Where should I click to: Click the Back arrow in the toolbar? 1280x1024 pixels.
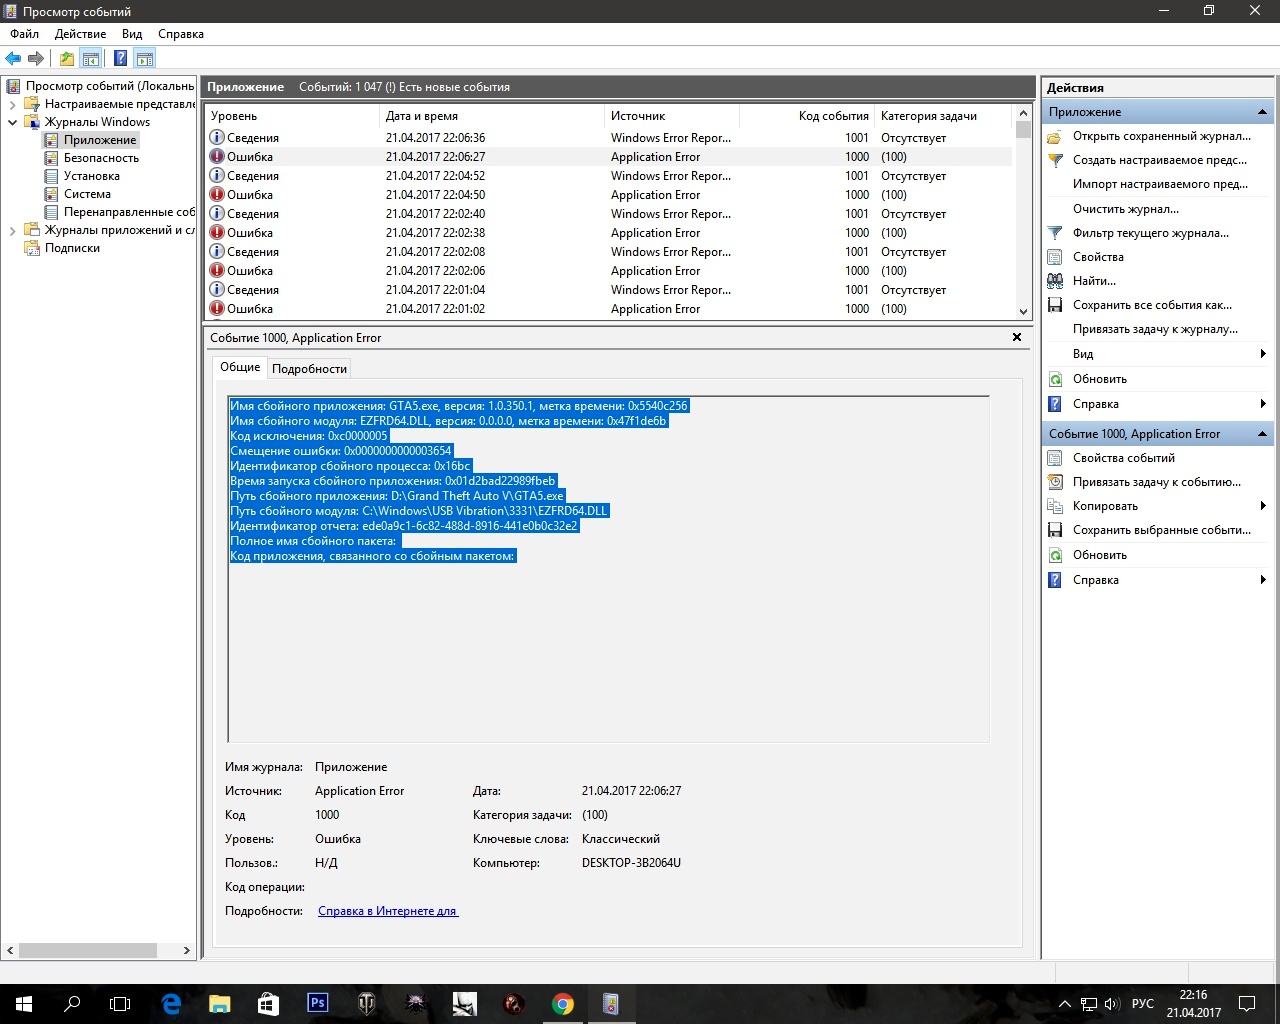point(13,58)
